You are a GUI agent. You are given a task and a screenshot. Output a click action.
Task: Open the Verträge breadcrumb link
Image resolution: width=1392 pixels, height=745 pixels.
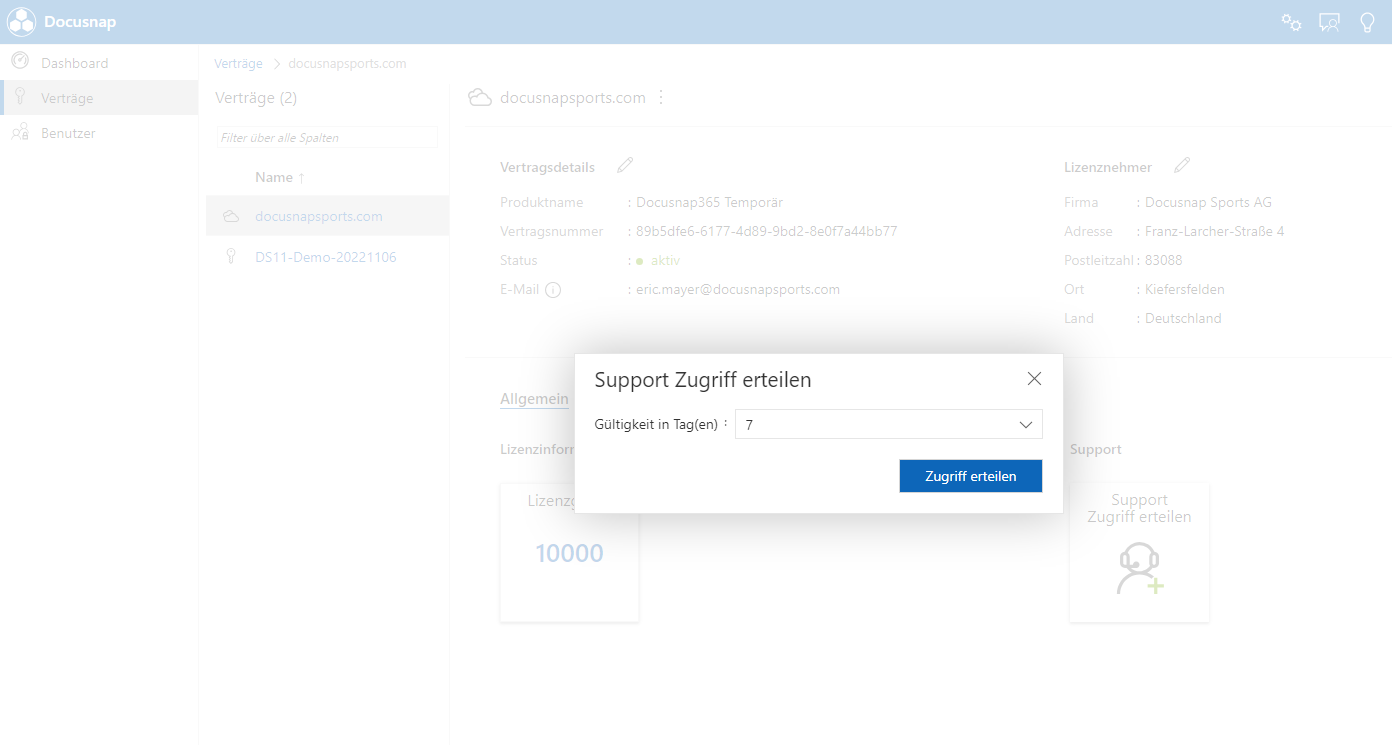tap(238, 63)
